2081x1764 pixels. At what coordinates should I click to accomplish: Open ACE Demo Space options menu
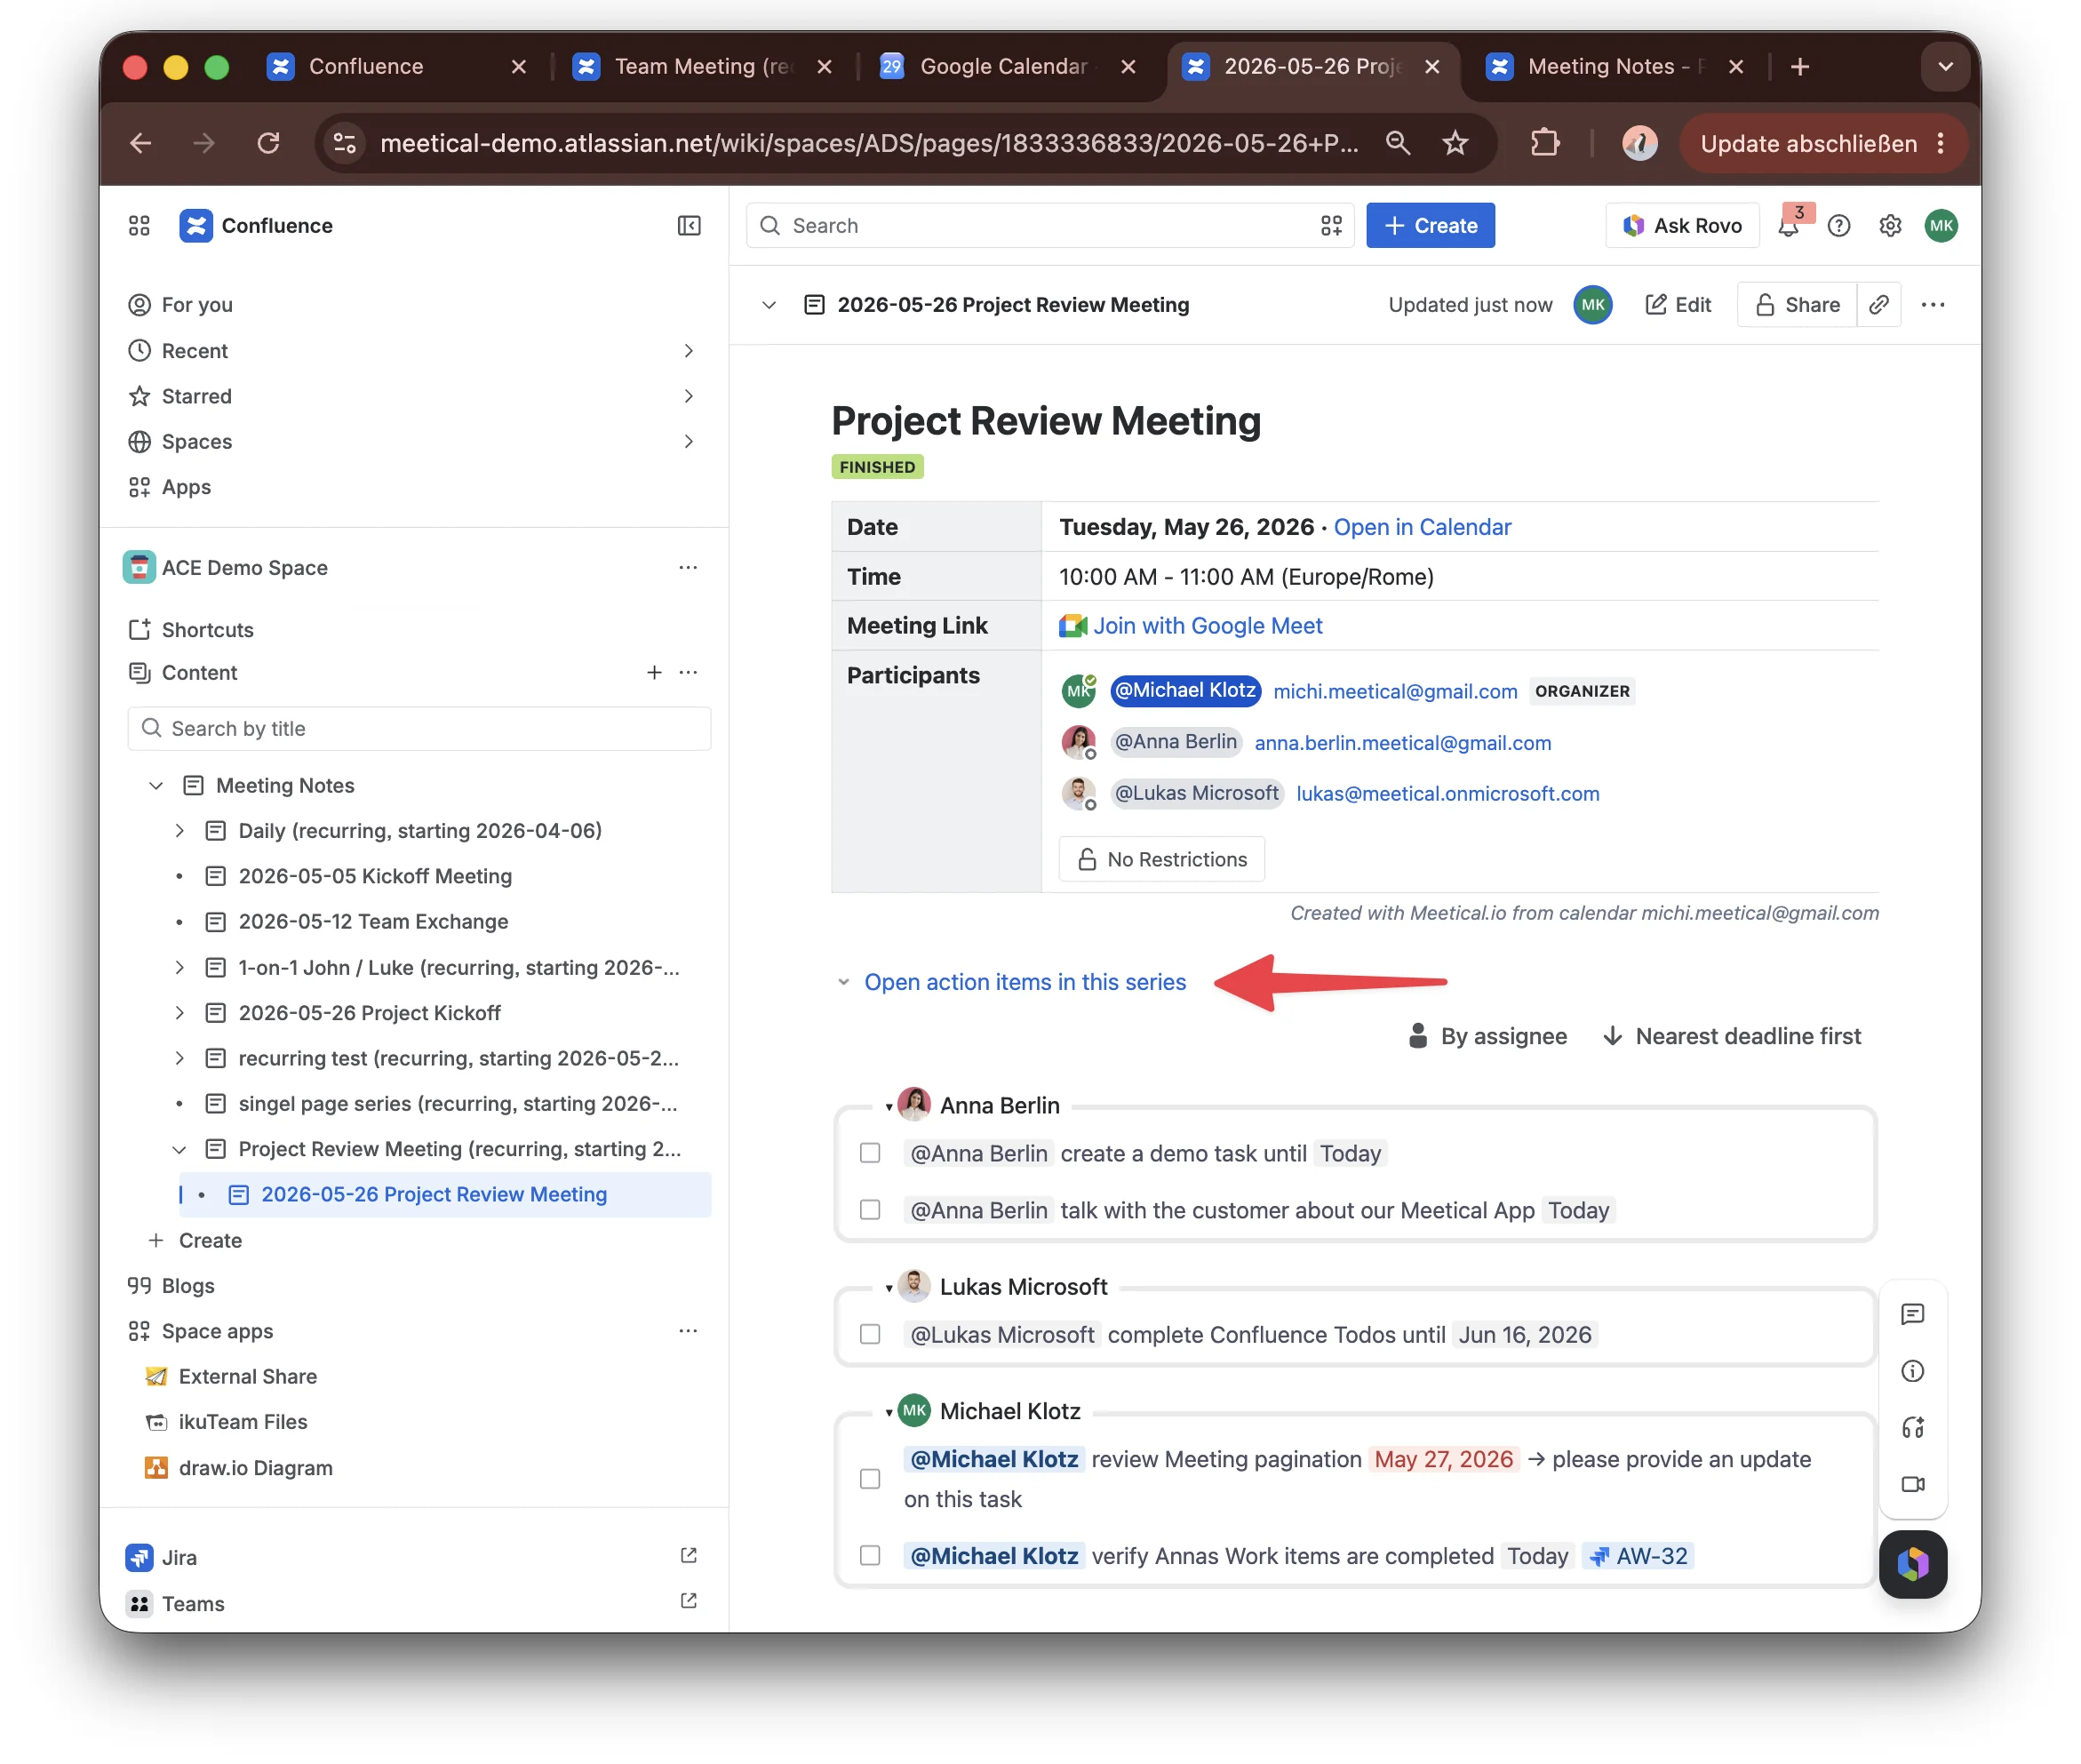coord(688,568)
